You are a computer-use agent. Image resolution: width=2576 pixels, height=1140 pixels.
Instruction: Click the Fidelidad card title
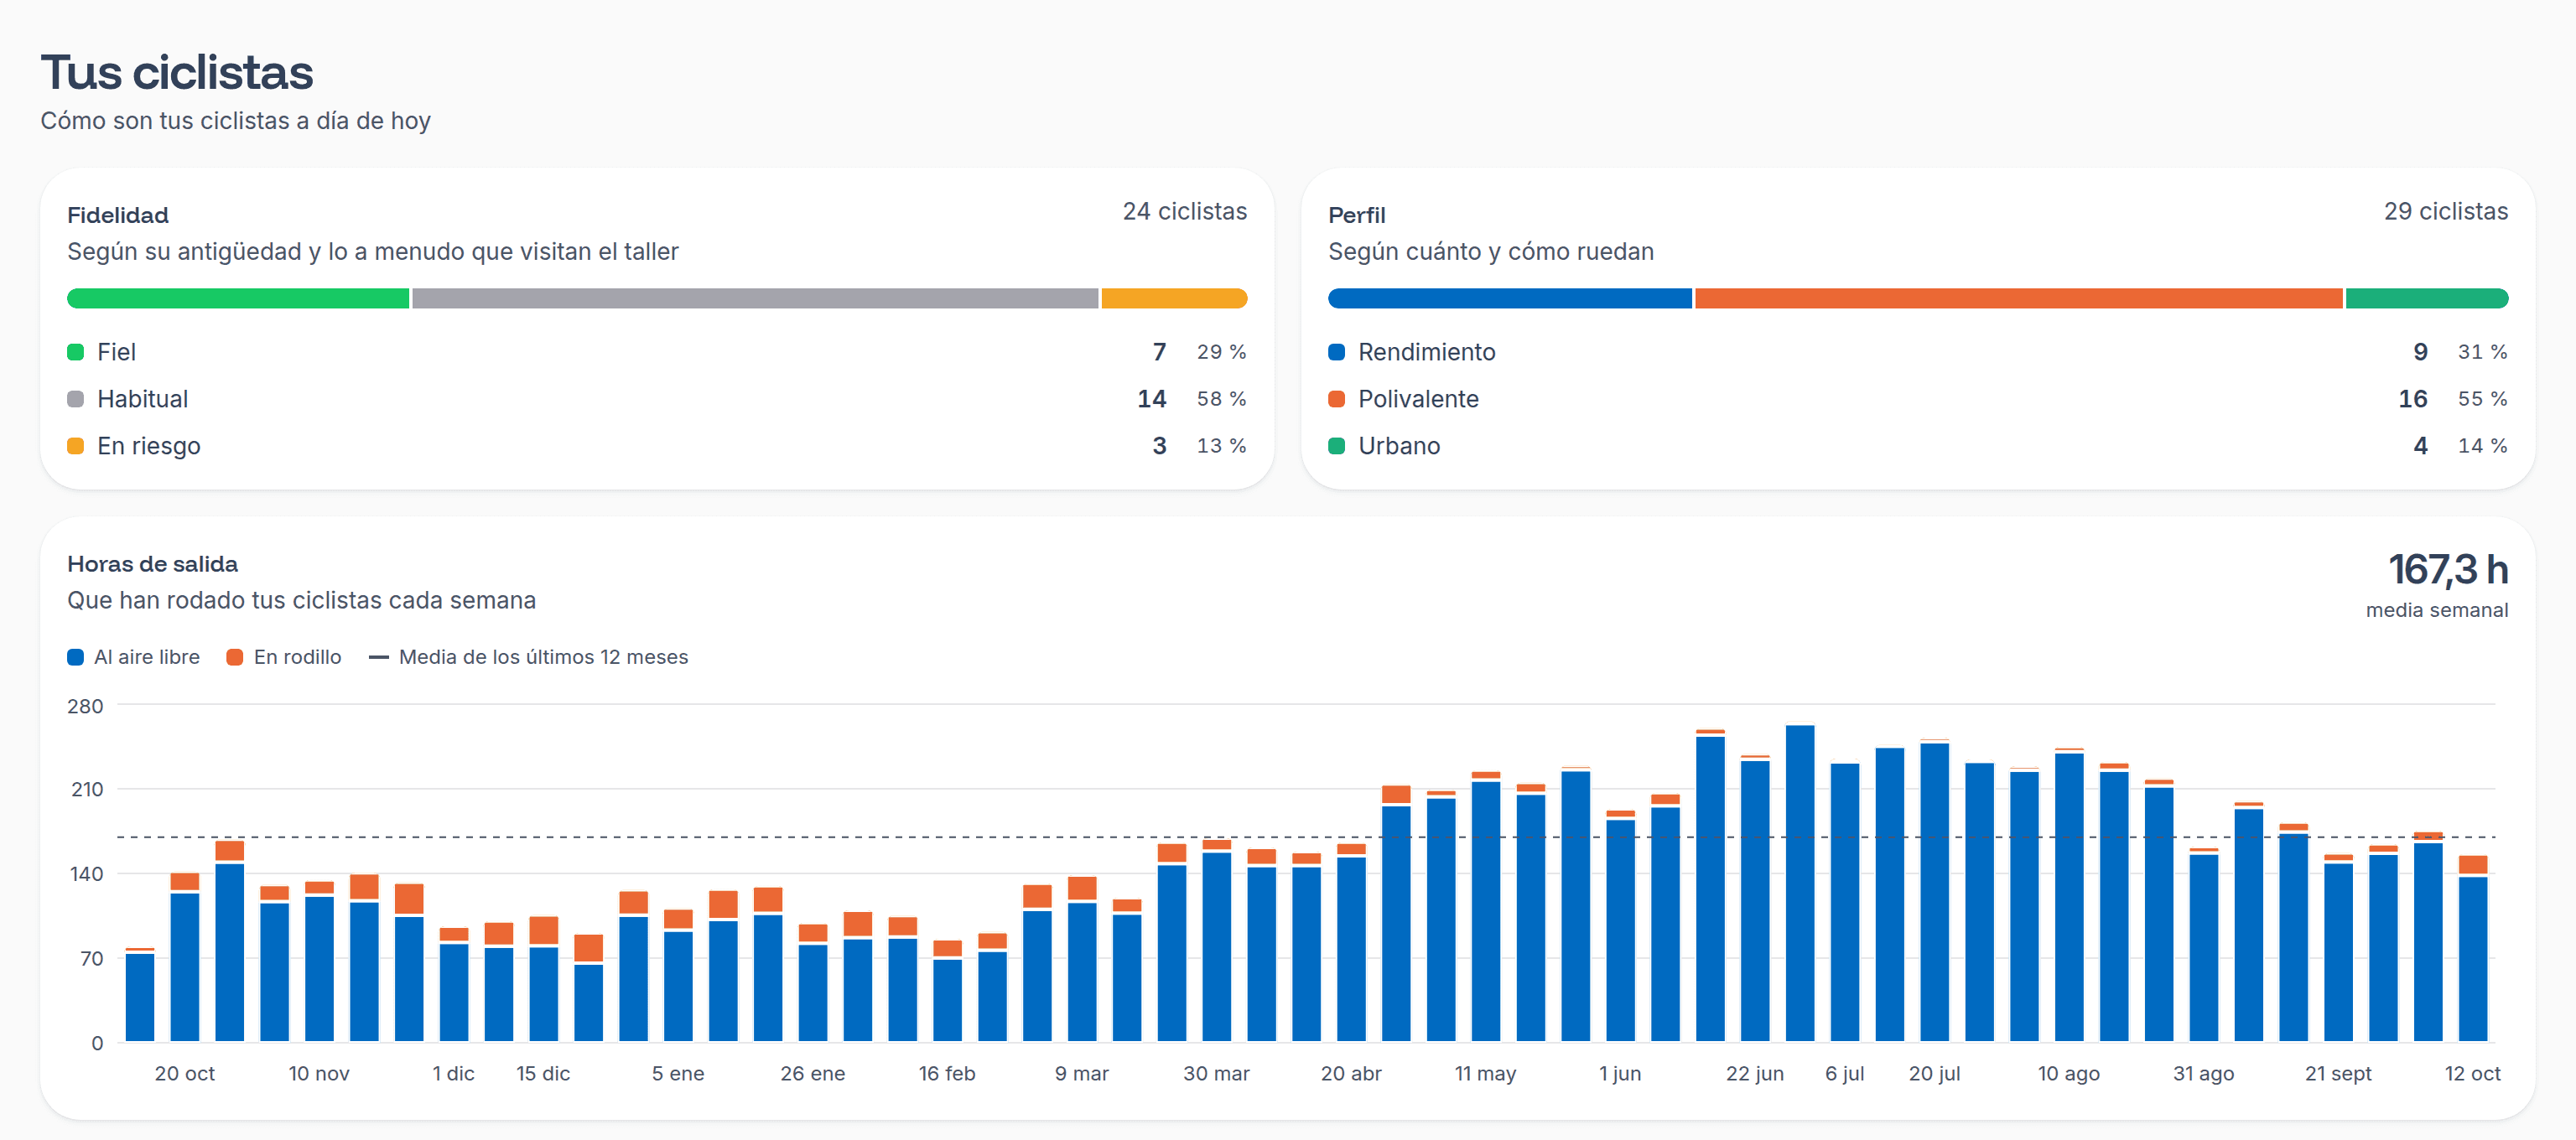[x=117, y=215]
